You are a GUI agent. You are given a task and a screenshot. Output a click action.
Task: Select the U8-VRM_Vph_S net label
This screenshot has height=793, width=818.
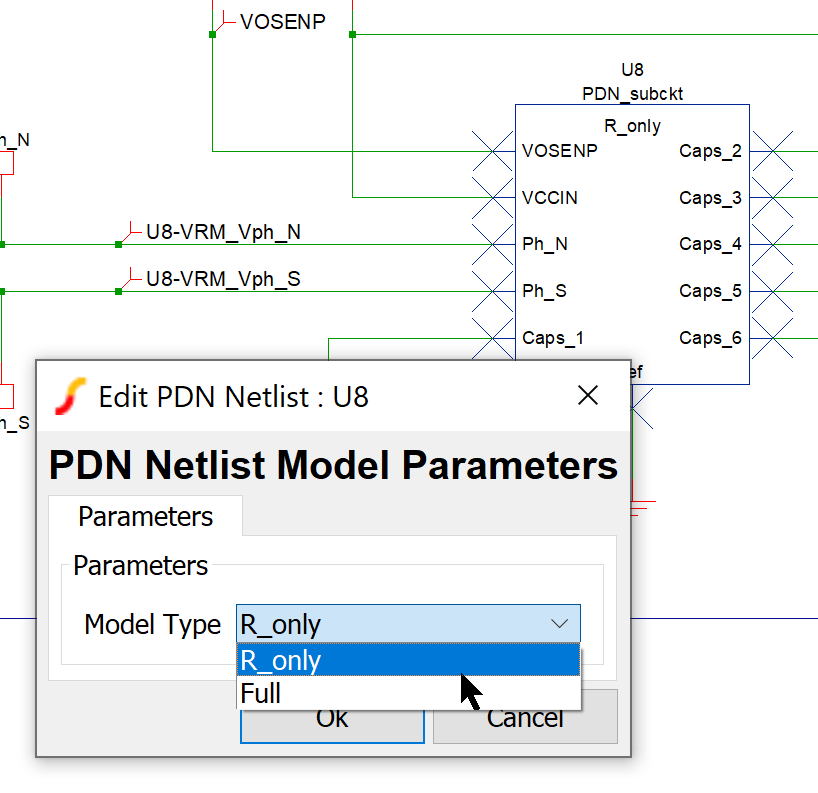click(223, 280)
